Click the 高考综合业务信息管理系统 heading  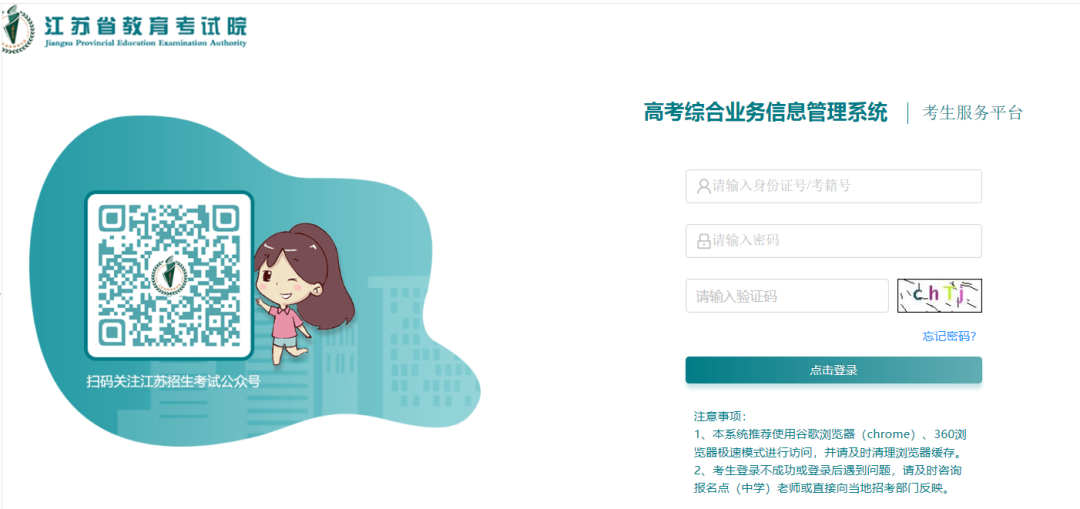pyautogui.click(x=766, y=112)
